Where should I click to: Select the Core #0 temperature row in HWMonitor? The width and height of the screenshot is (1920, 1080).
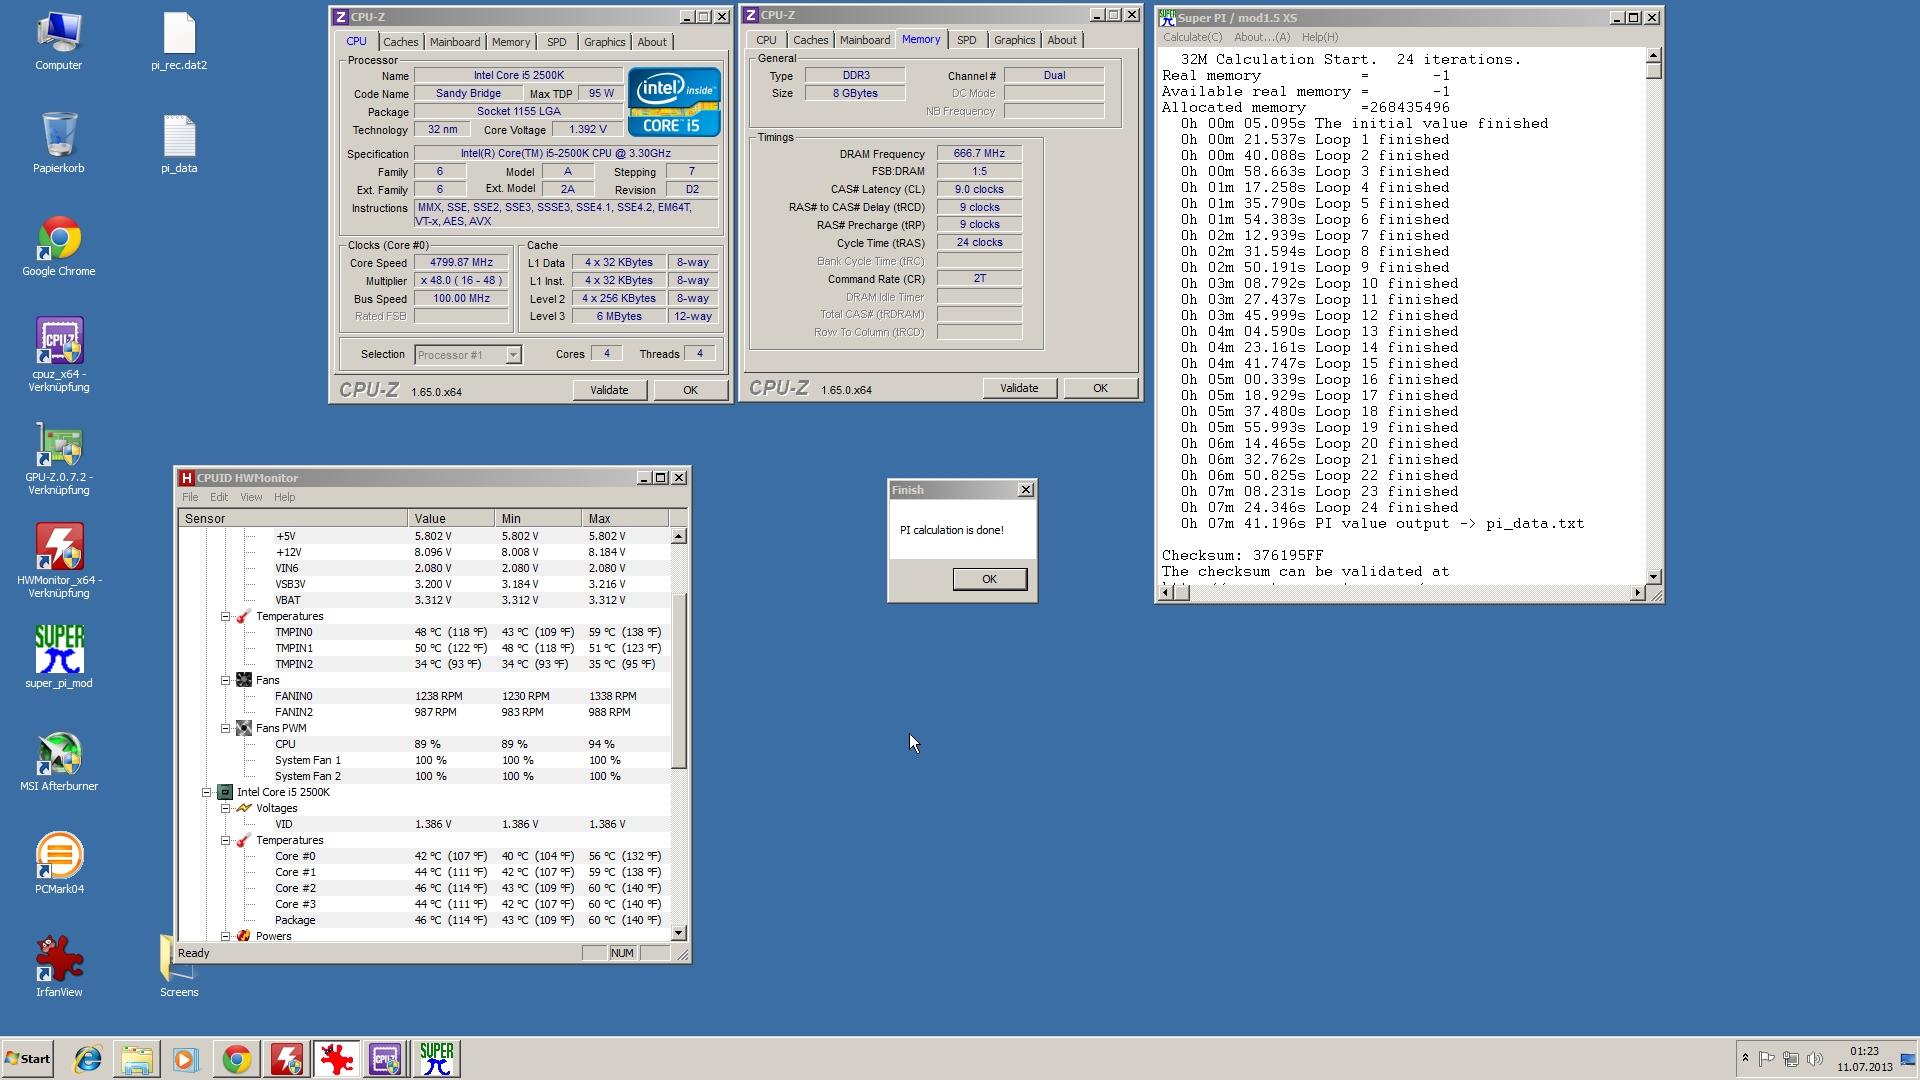point(425,856)
